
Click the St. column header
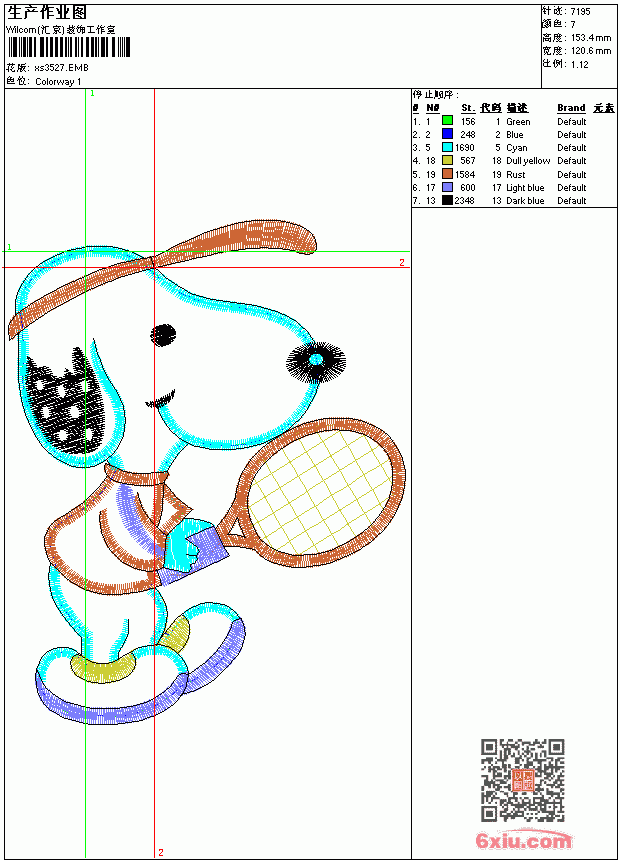pyautogui.click(x=467, y=108)
